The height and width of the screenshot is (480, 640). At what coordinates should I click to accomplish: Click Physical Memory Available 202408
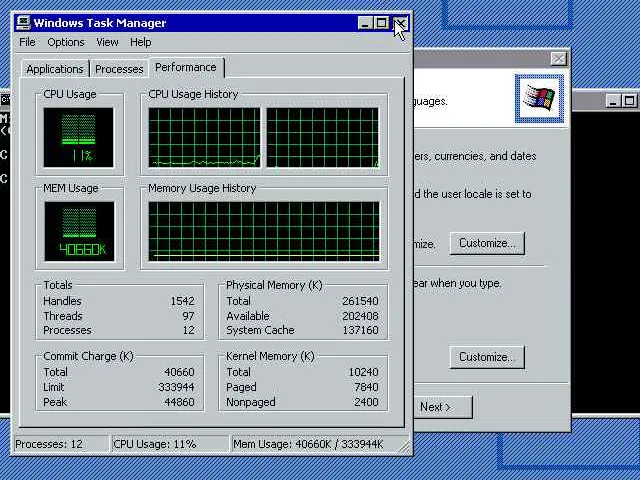(x=360, y=316)
